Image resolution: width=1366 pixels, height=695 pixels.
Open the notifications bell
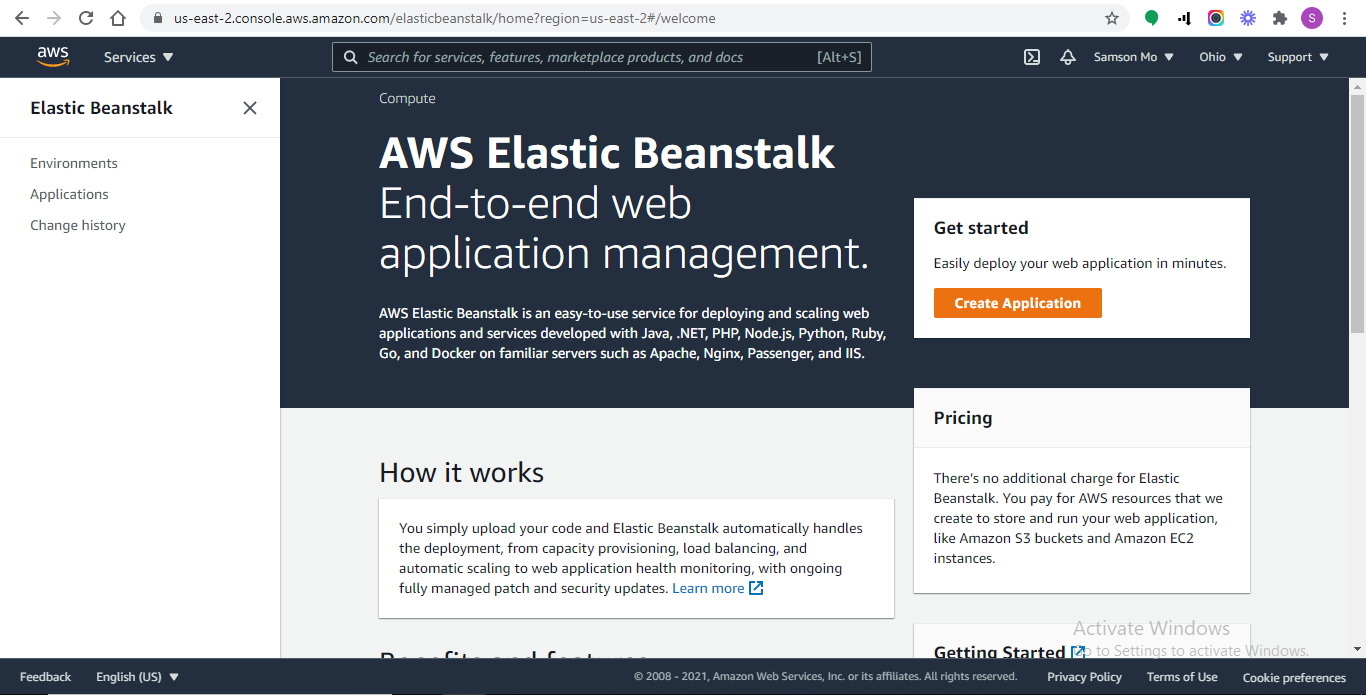point(1068,57)
